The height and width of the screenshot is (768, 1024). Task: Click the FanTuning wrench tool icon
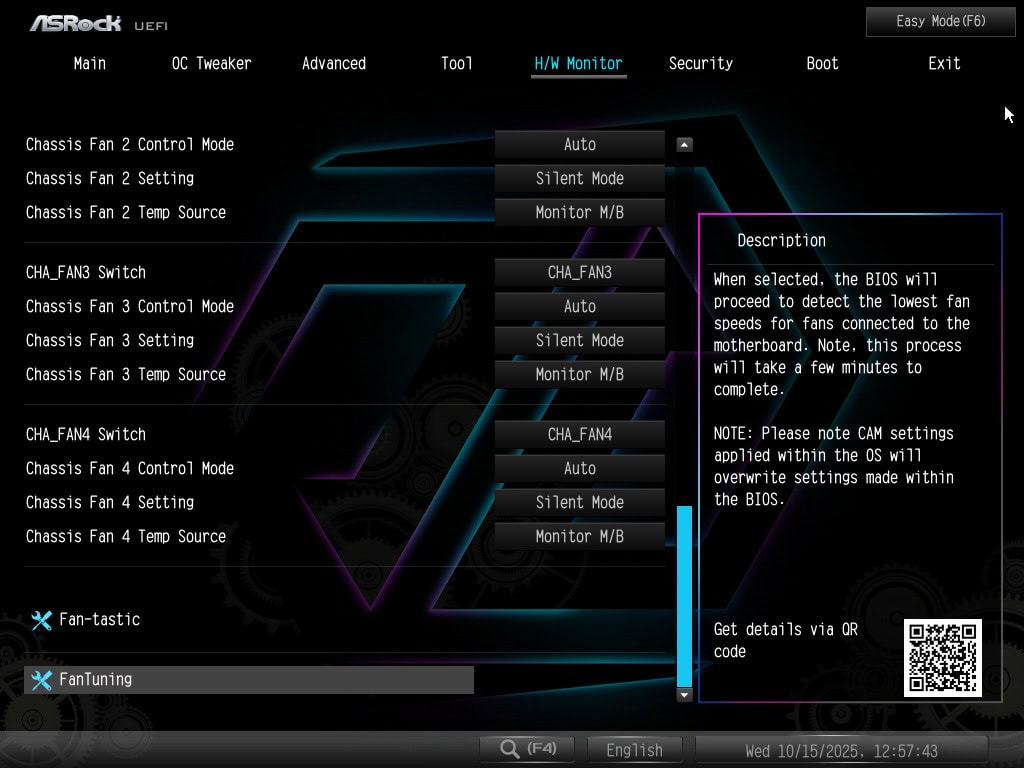41,680
